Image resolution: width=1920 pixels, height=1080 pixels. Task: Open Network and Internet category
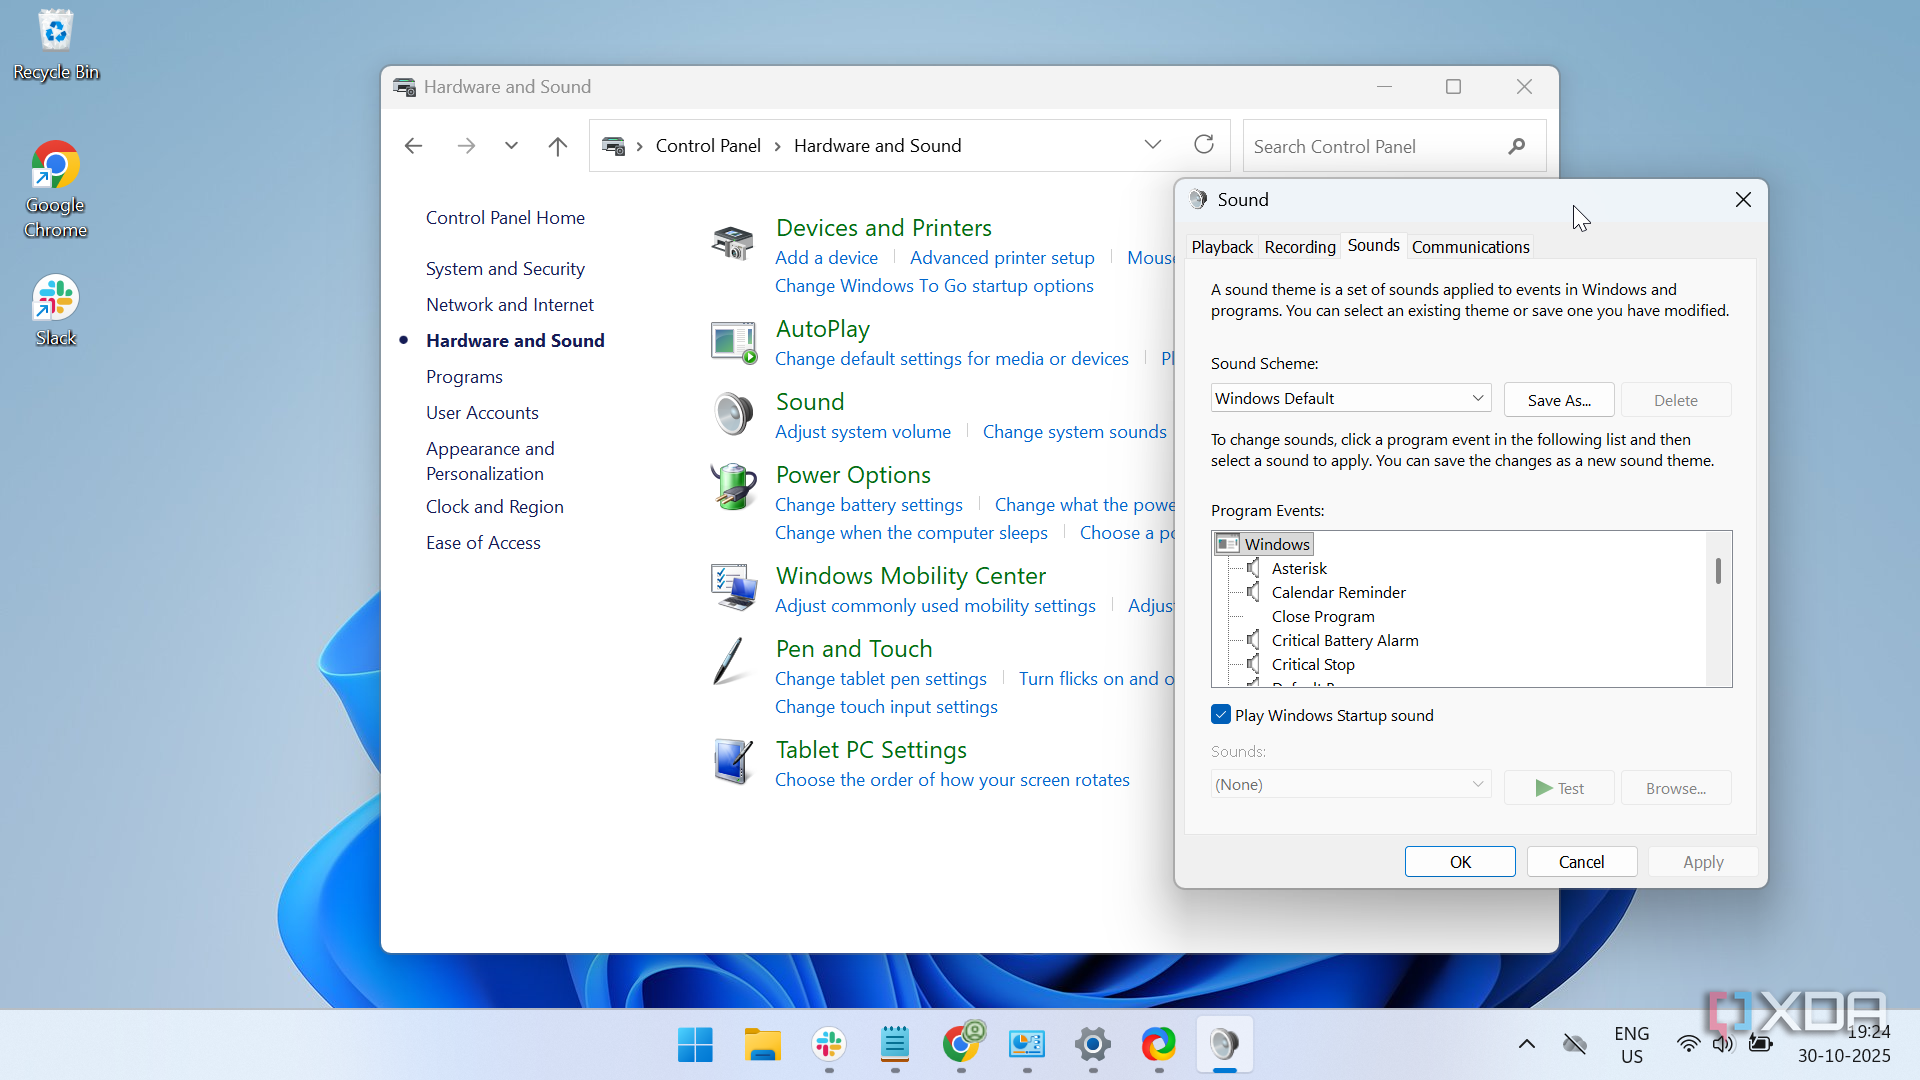tap(509, 305)
